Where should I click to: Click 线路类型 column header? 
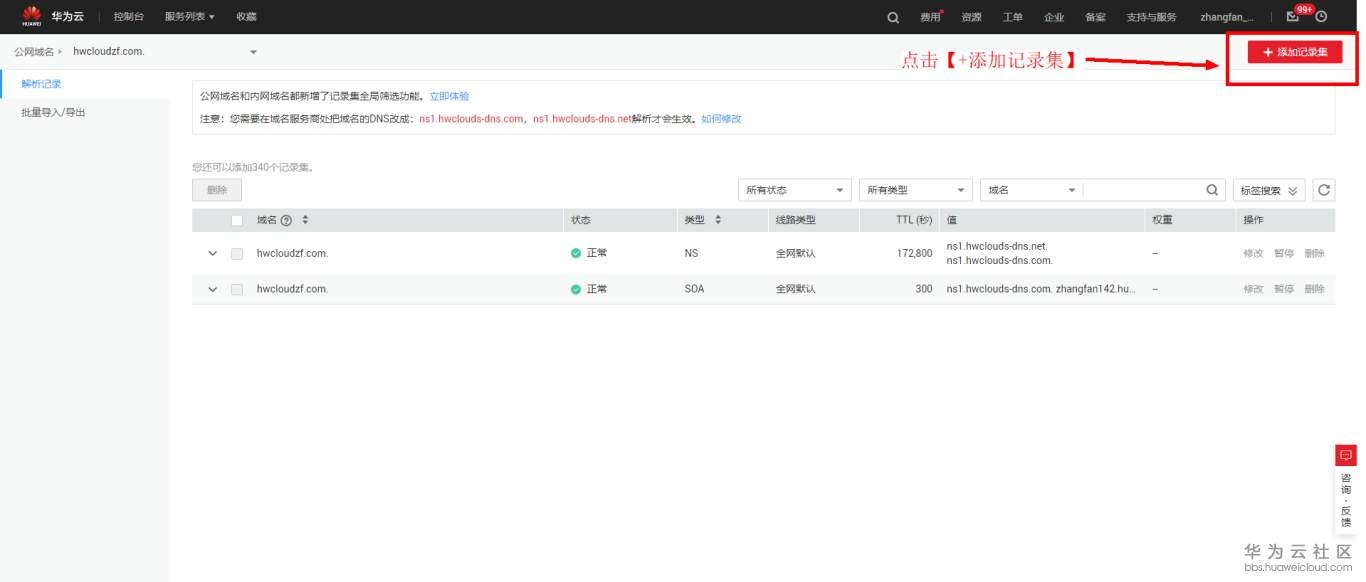pyautogui.click(x=796, y=220)
